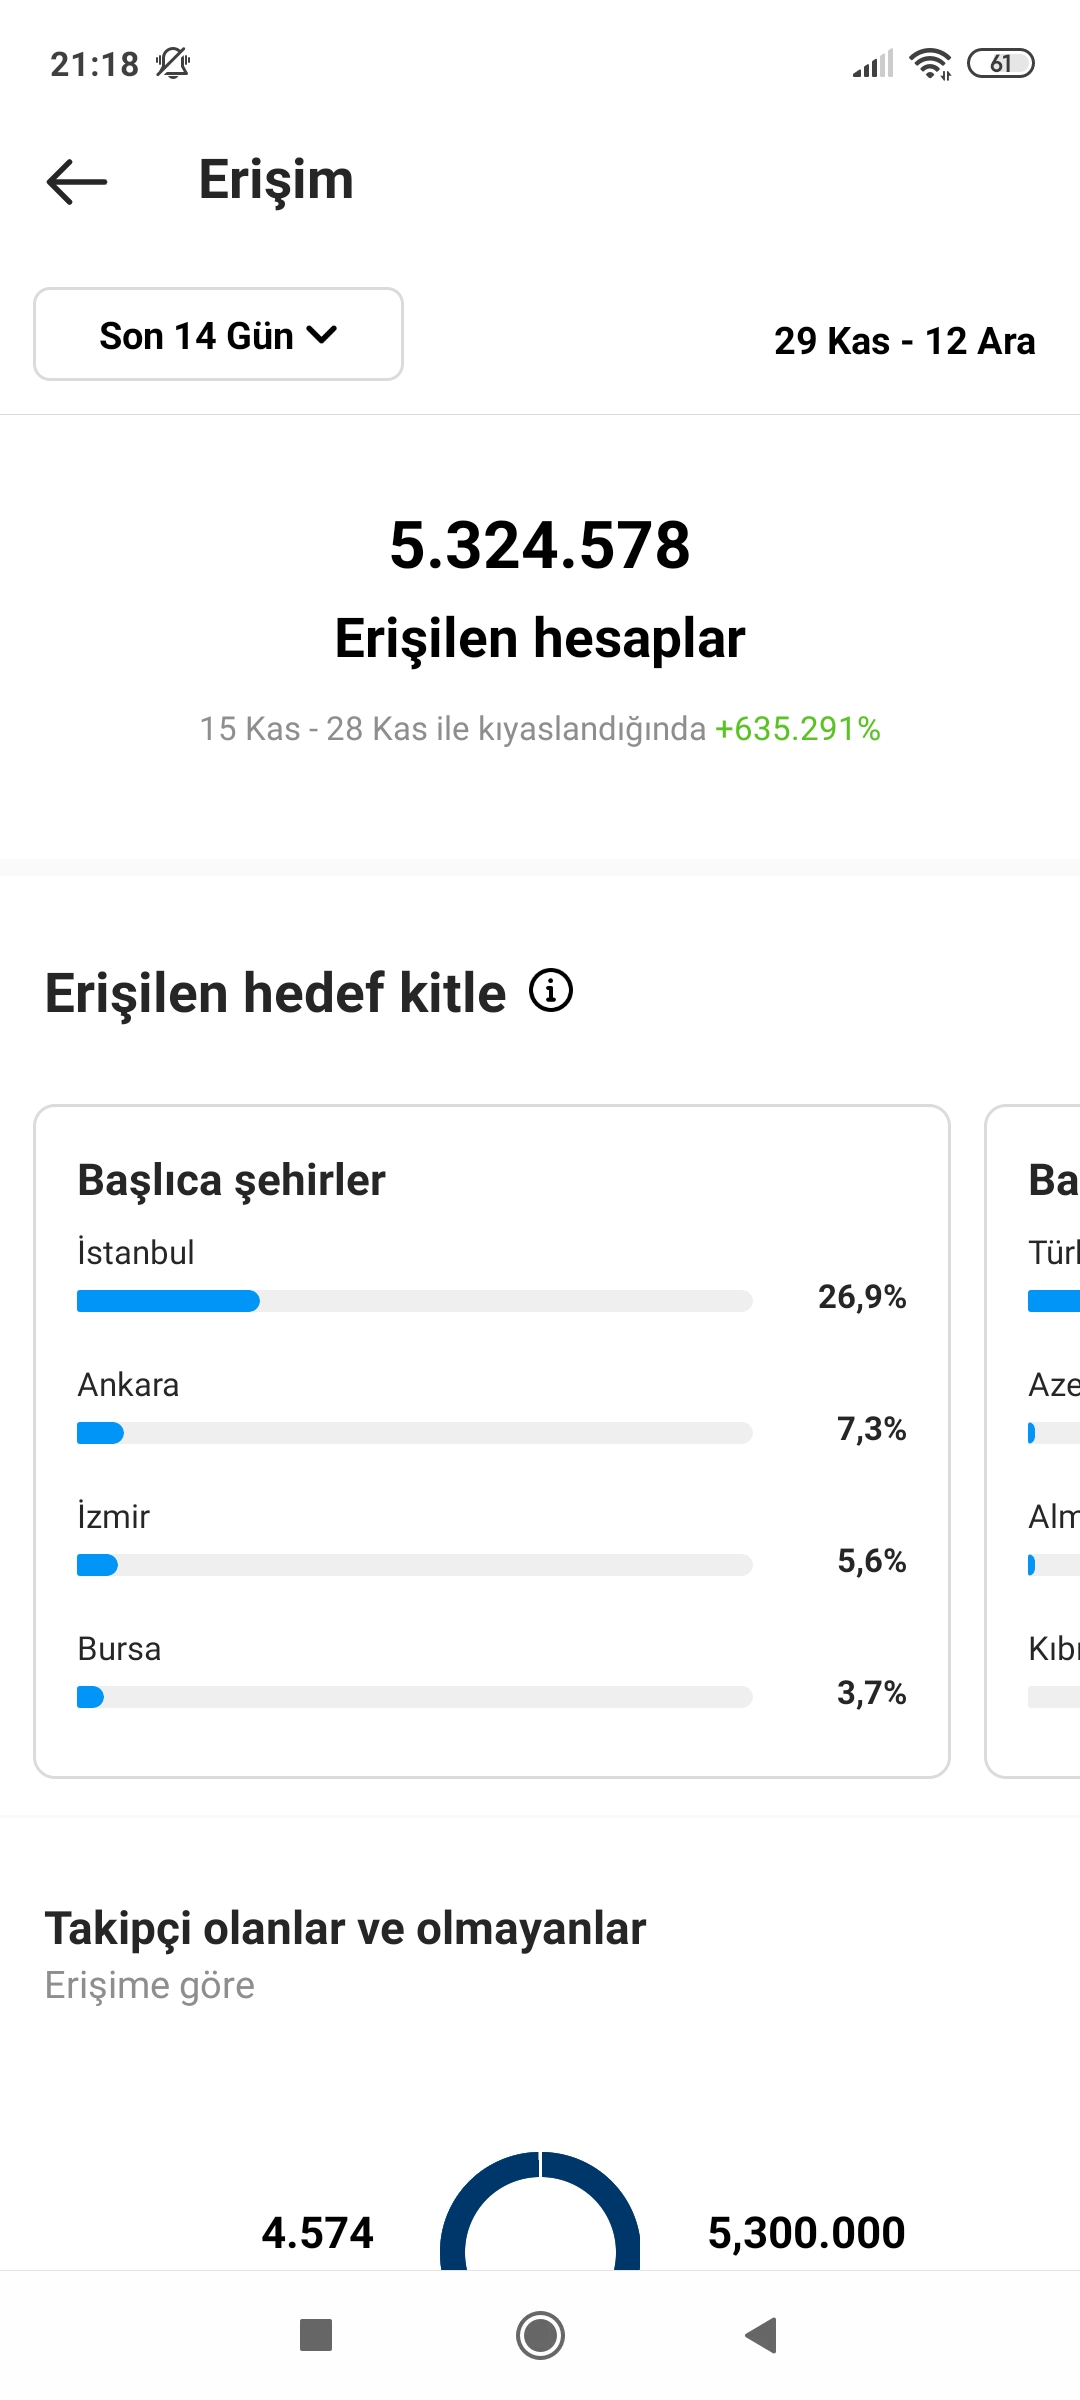Viewport: 1080px width, 2400px height.
Task: Select the Ankara city row
Action: coord(492,1408)
